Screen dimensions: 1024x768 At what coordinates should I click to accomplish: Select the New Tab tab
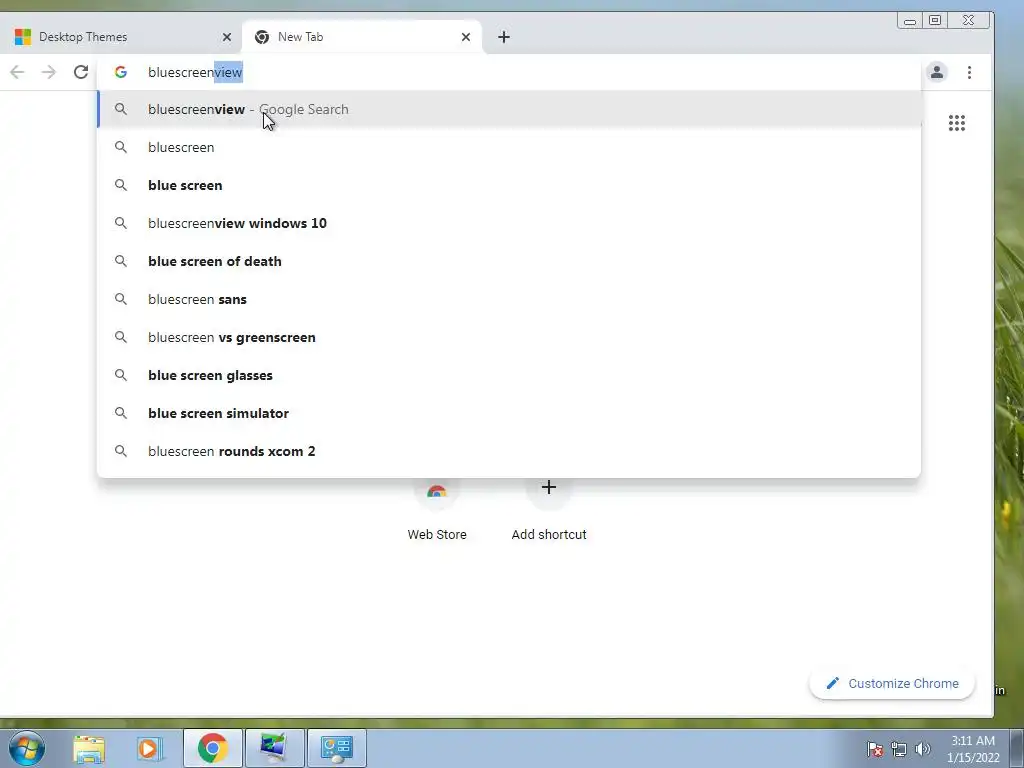click(361, 37)
